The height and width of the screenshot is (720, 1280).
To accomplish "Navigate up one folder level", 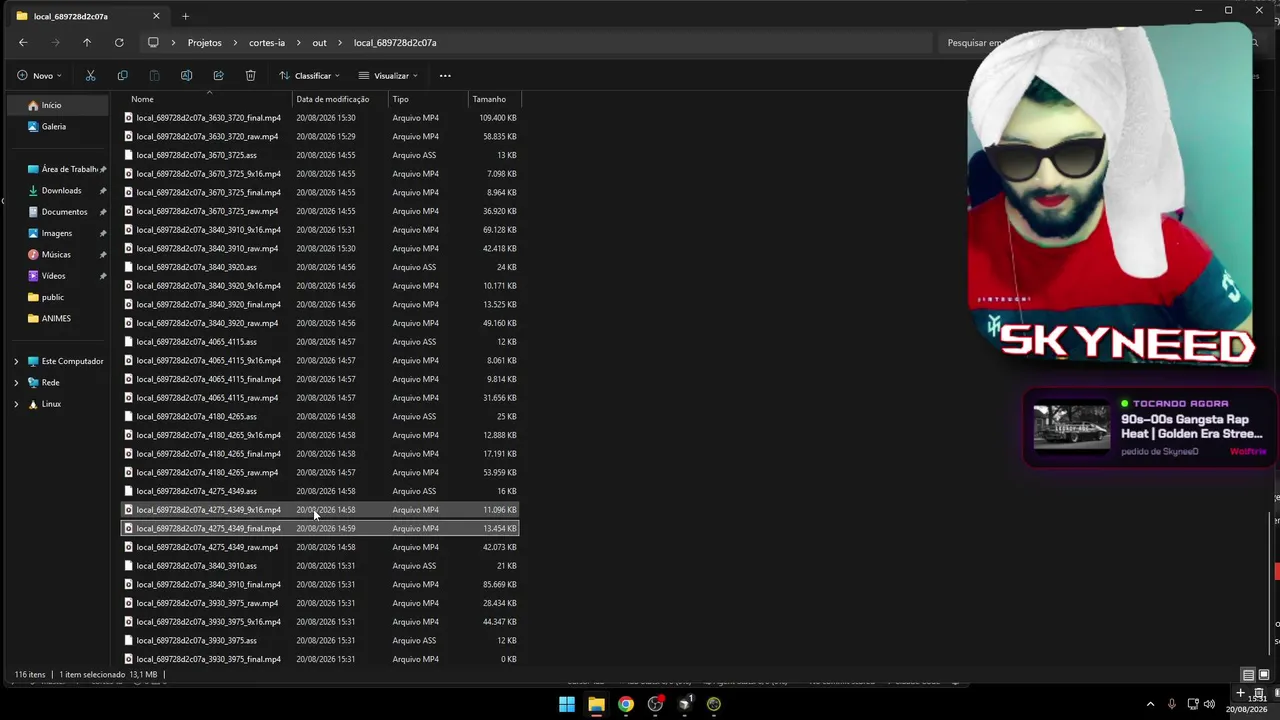I will point(87,43).
